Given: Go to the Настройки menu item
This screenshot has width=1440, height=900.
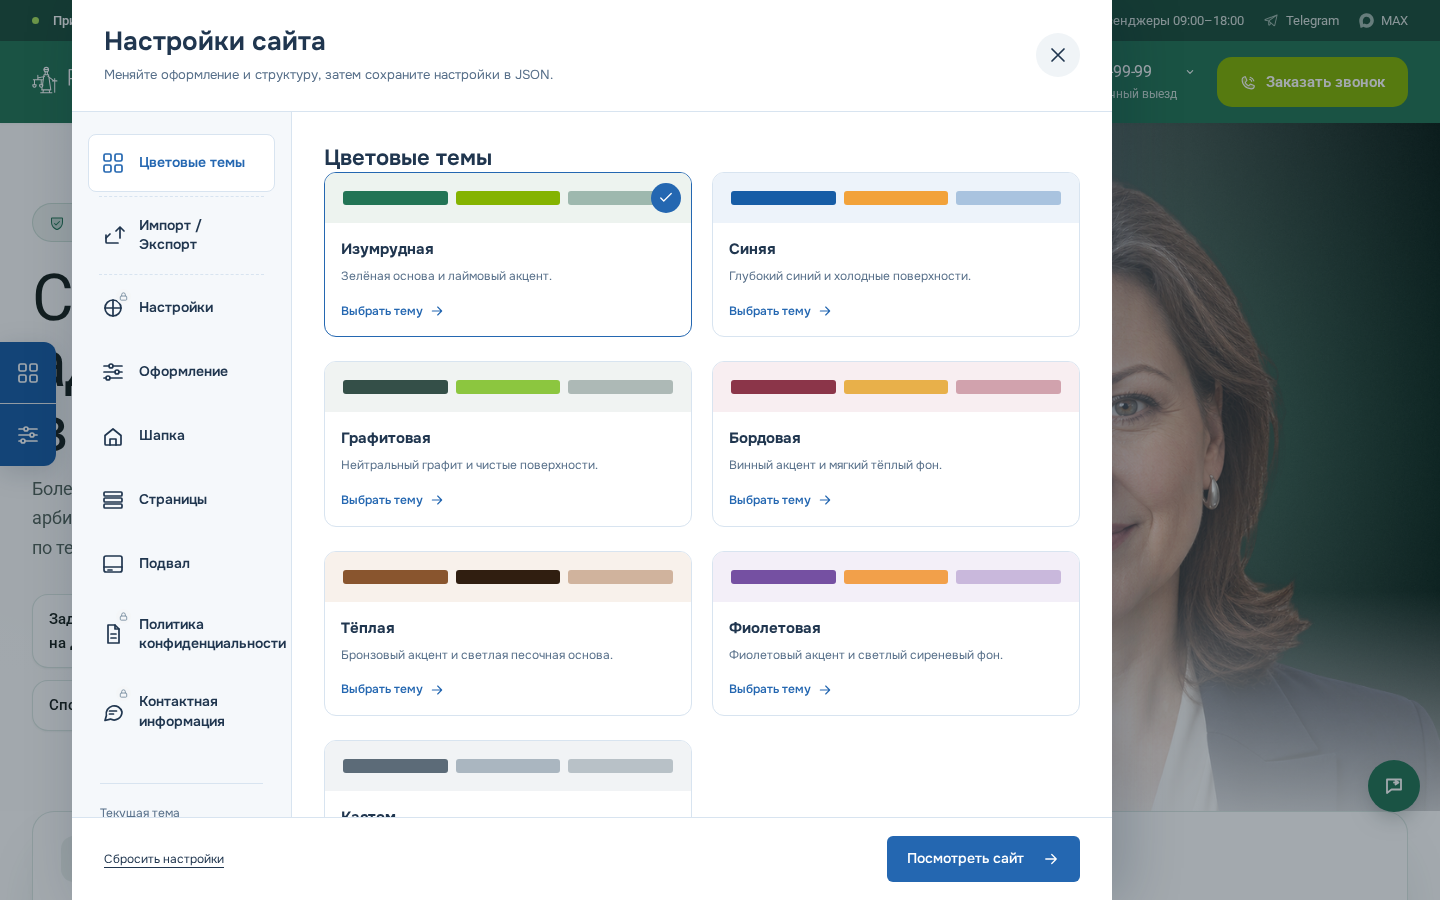Looking at the screenshot, I should (181, 307).
